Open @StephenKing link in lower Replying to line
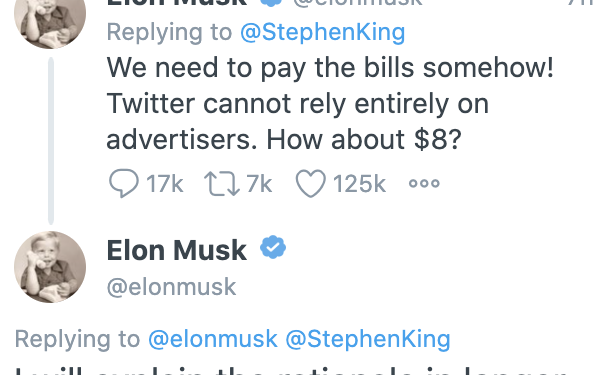The height and width of the screenshot is (375, 614). pyautogui.click(x=368, y=339)
